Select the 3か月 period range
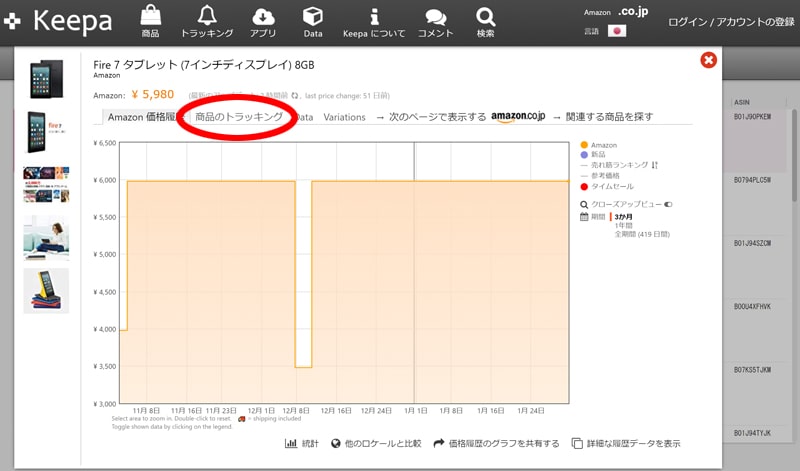800x471 pixels. [623, 217]
